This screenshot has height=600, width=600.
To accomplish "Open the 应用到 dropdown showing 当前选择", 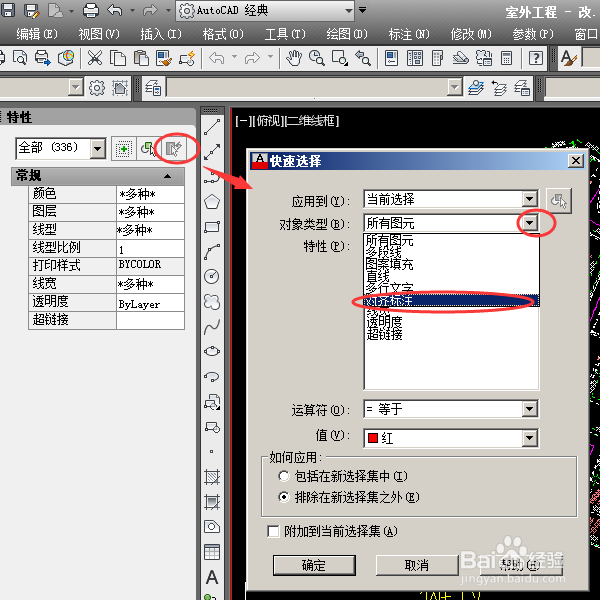I will point(530,199).
